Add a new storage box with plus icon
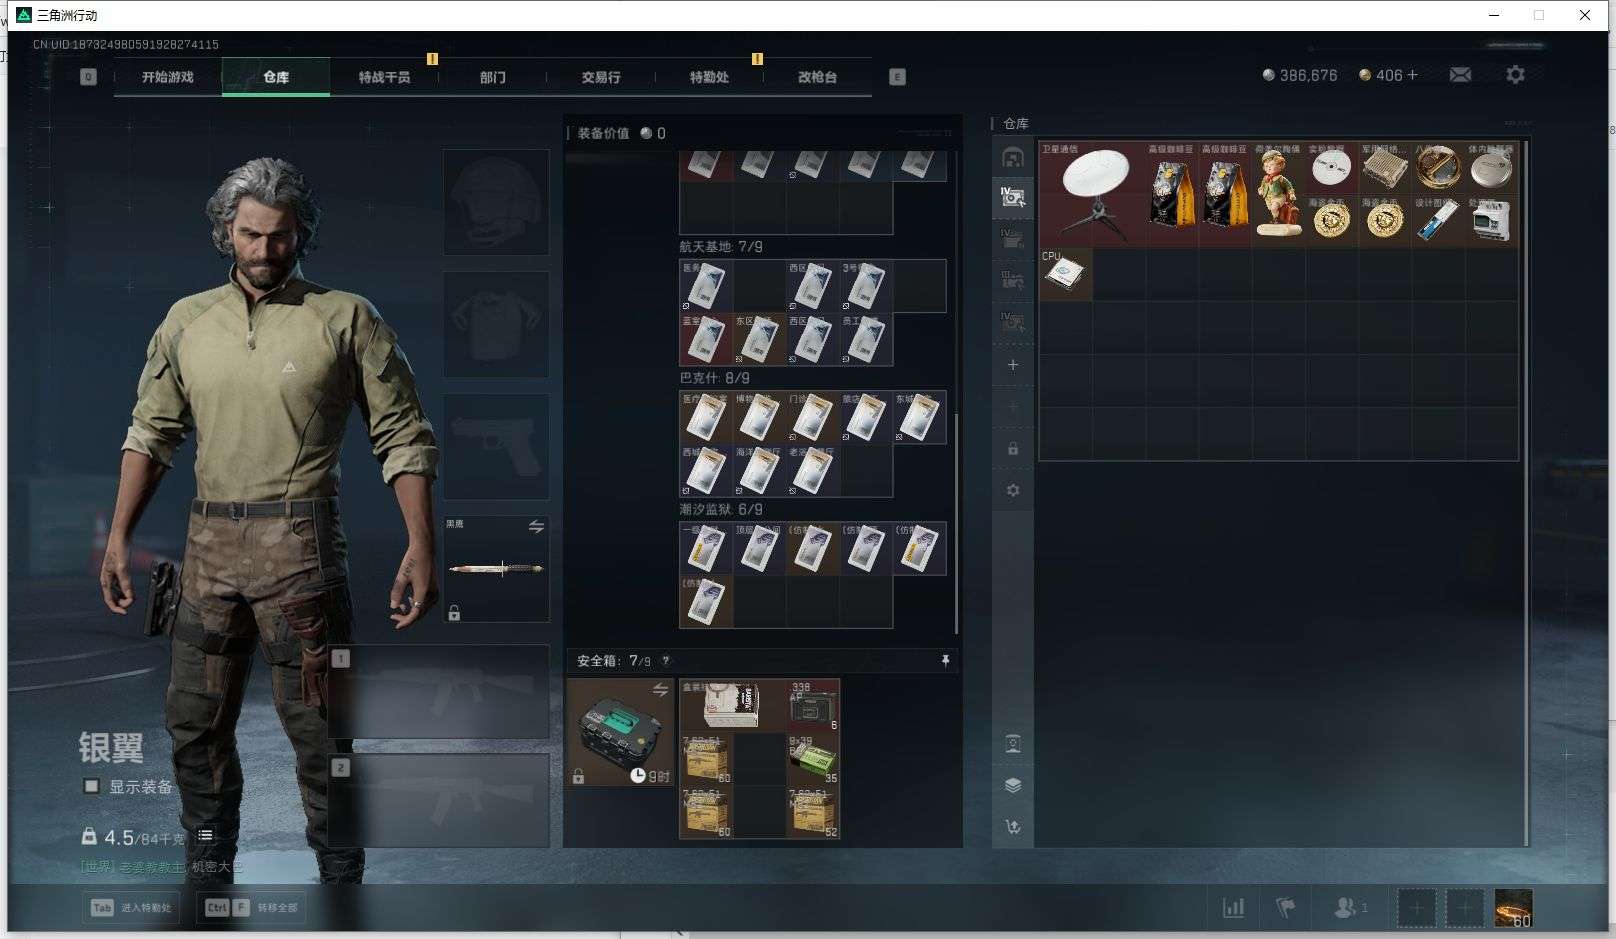This screenshot has width=1616, height=939. (1013, 365)
